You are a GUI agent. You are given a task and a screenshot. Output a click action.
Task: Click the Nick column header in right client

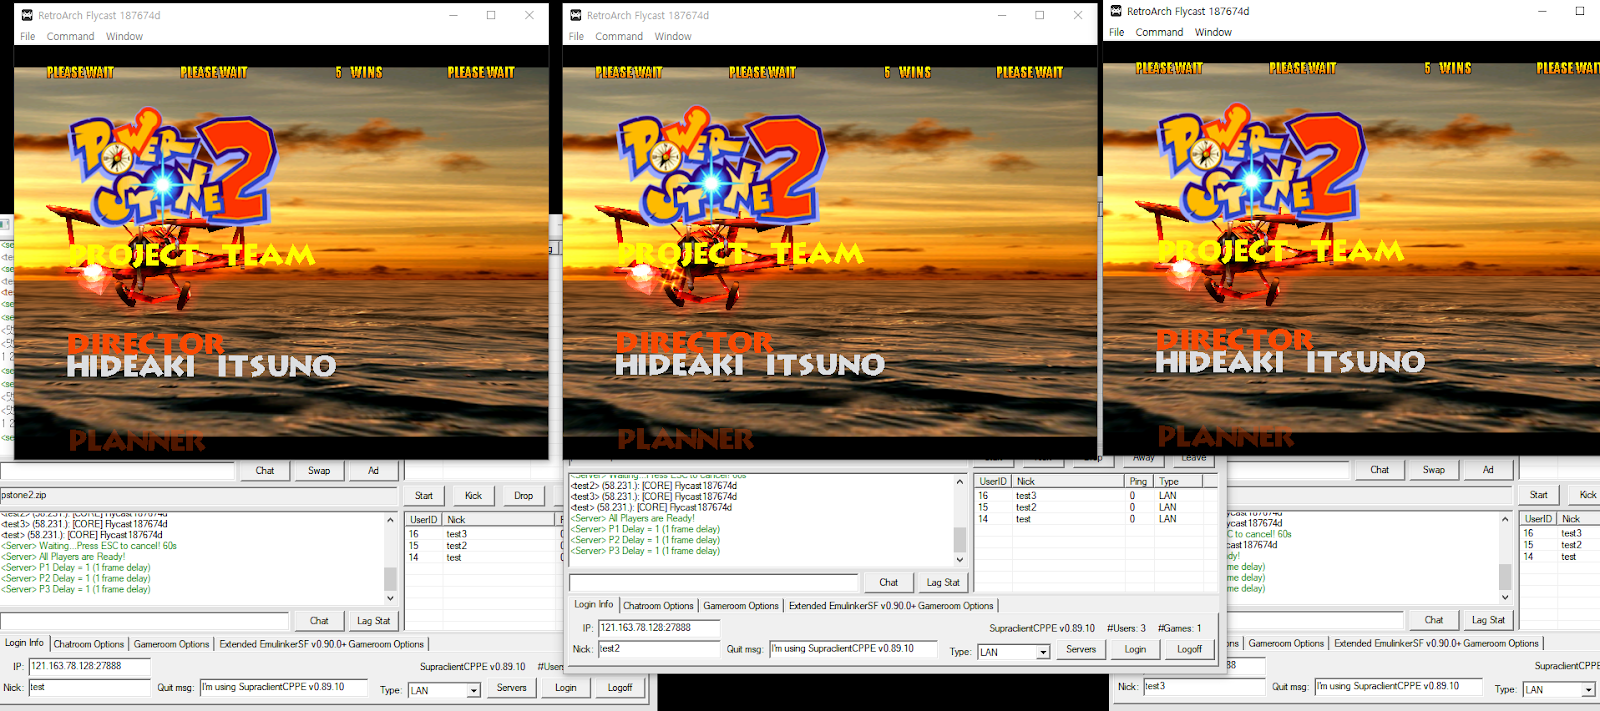1580,519
